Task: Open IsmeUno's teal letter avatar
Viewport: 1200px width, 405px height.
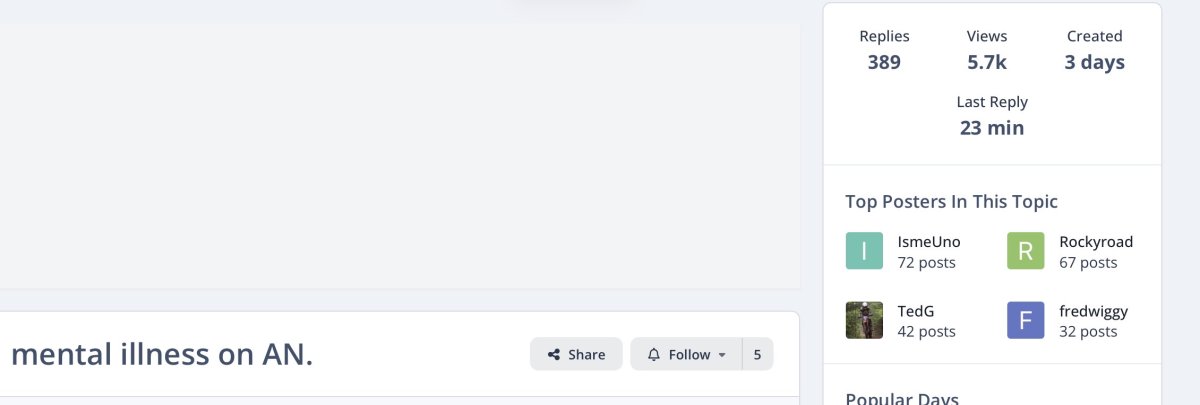Action: click(x=864, y=251)
